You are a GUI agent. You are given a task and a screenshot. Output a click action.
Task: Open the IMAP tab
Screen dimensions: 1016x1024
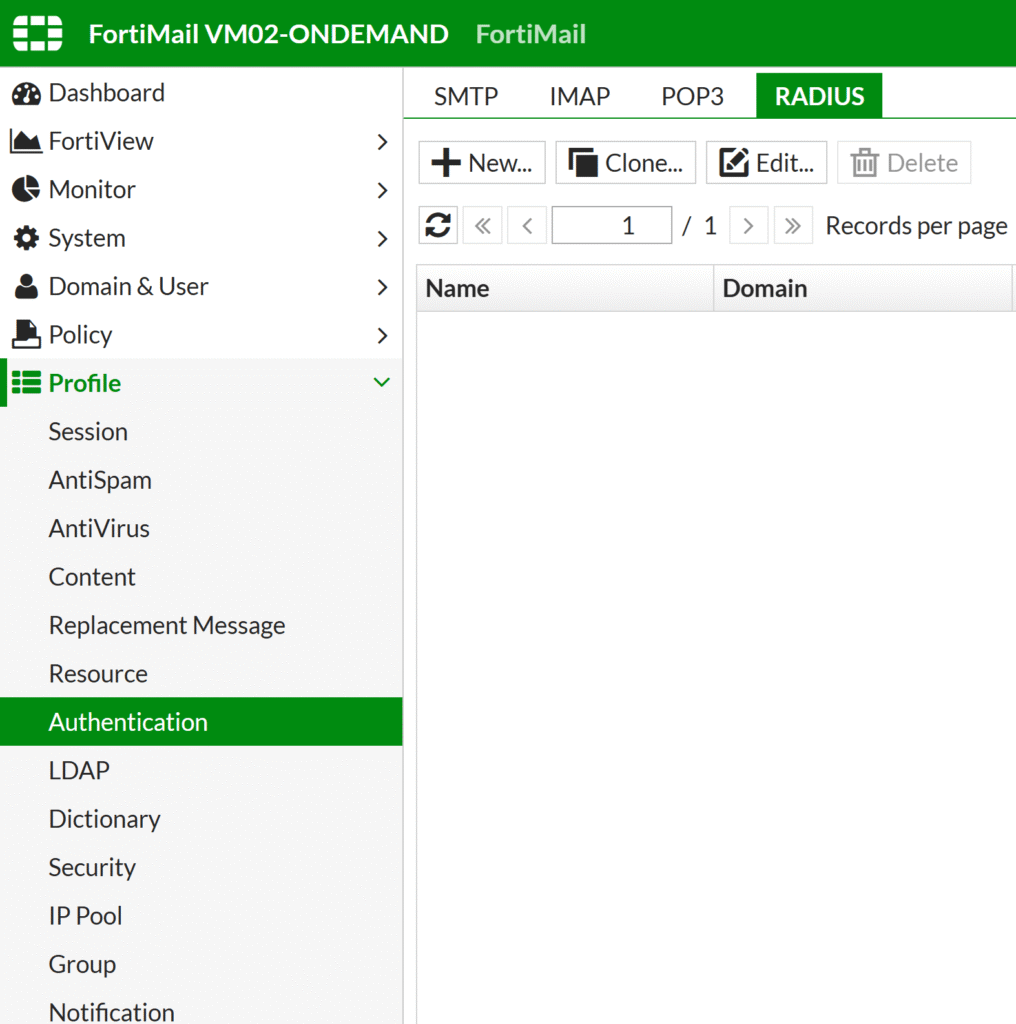579,95
